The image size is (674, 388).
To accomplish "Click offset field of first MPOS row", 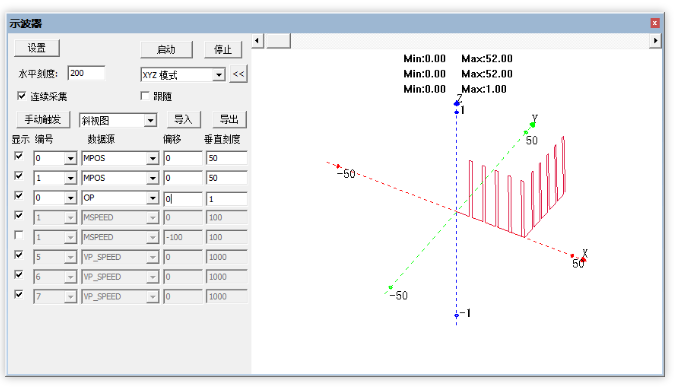I will (x=183, y=158).
